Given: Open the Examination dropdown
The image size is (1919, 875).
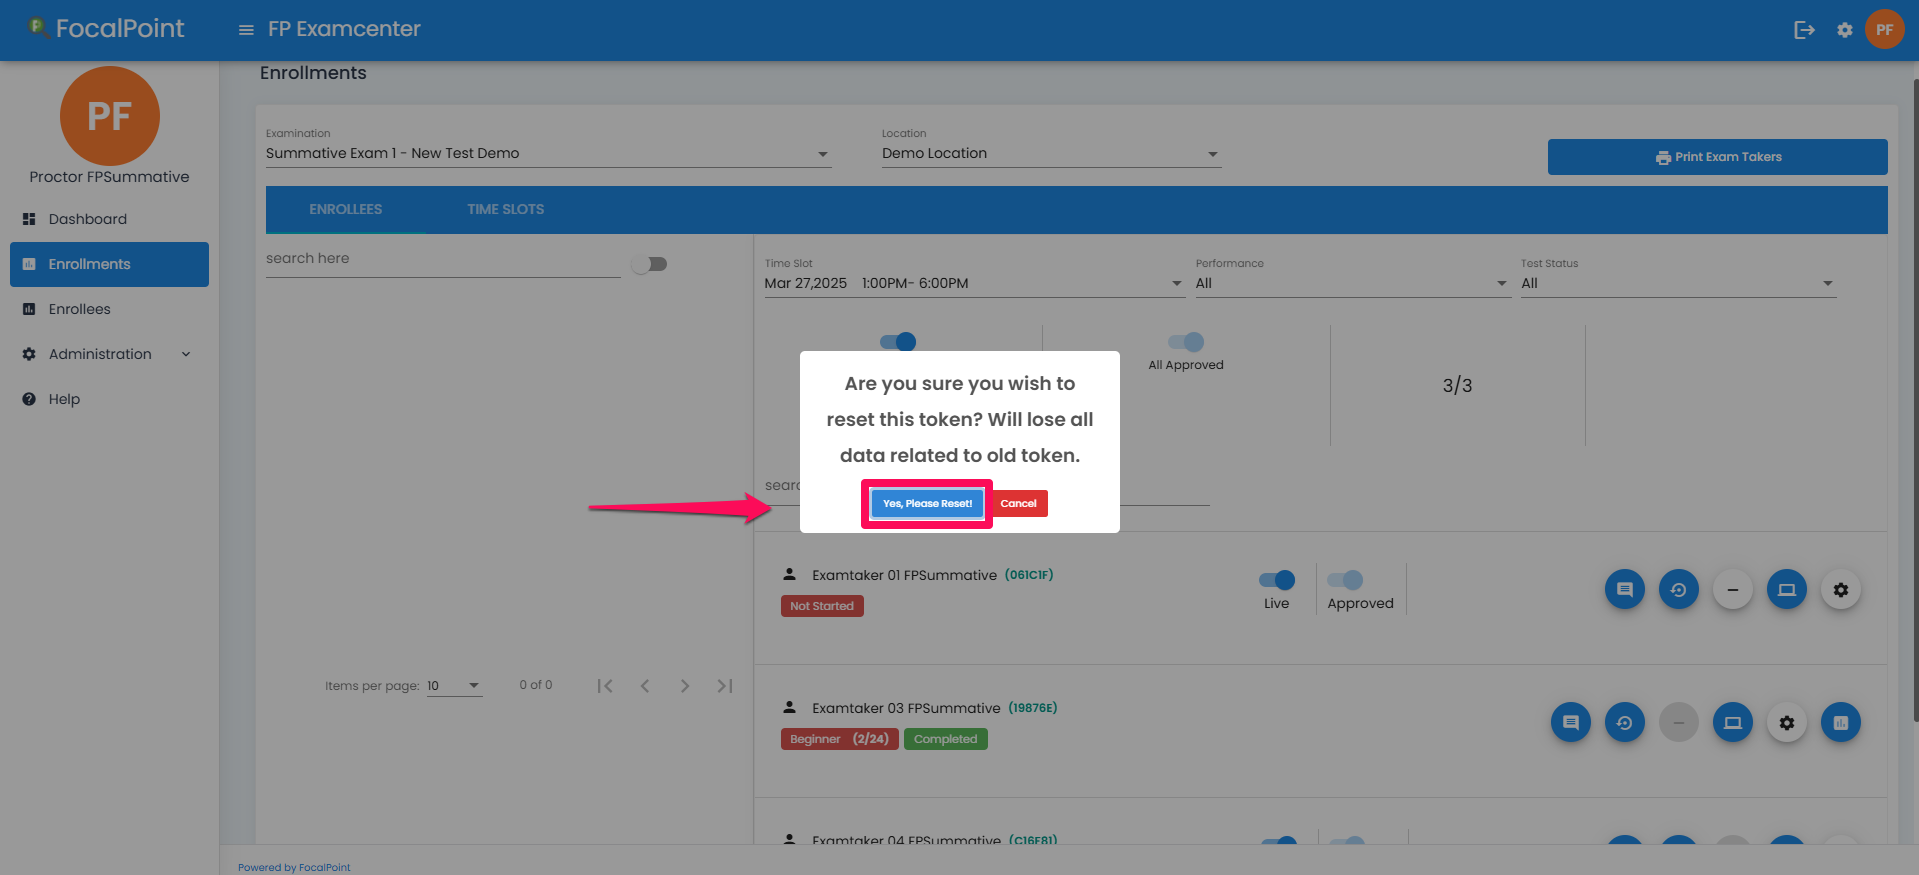Looking at the screenshot, I should coord(547,154).
